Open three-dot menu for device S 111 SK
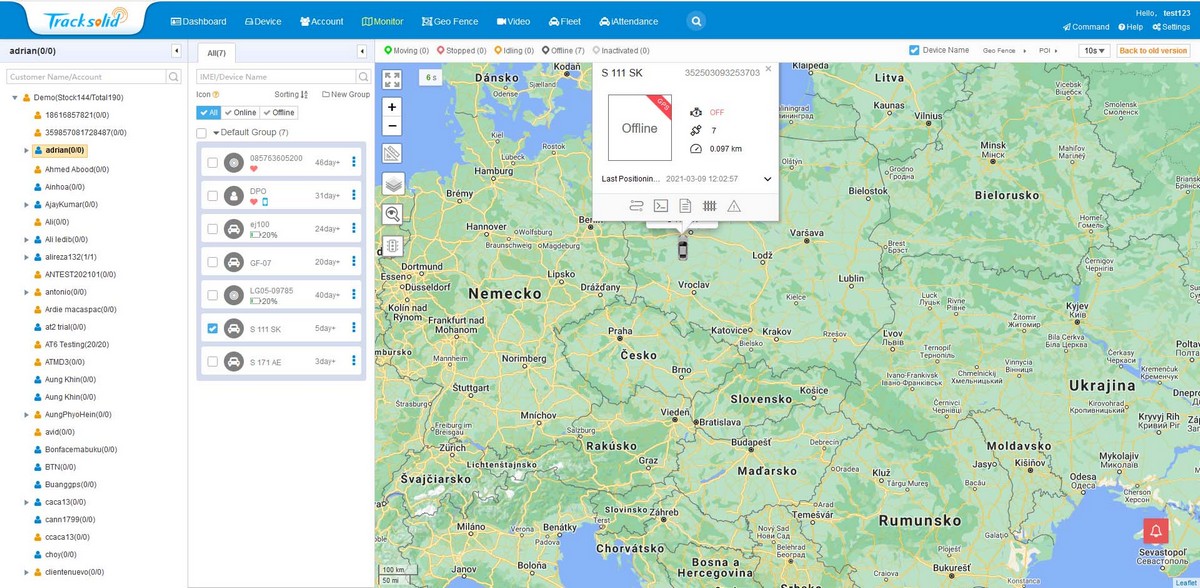This screenshot has height=588, width=1200. tap(354, 328)
